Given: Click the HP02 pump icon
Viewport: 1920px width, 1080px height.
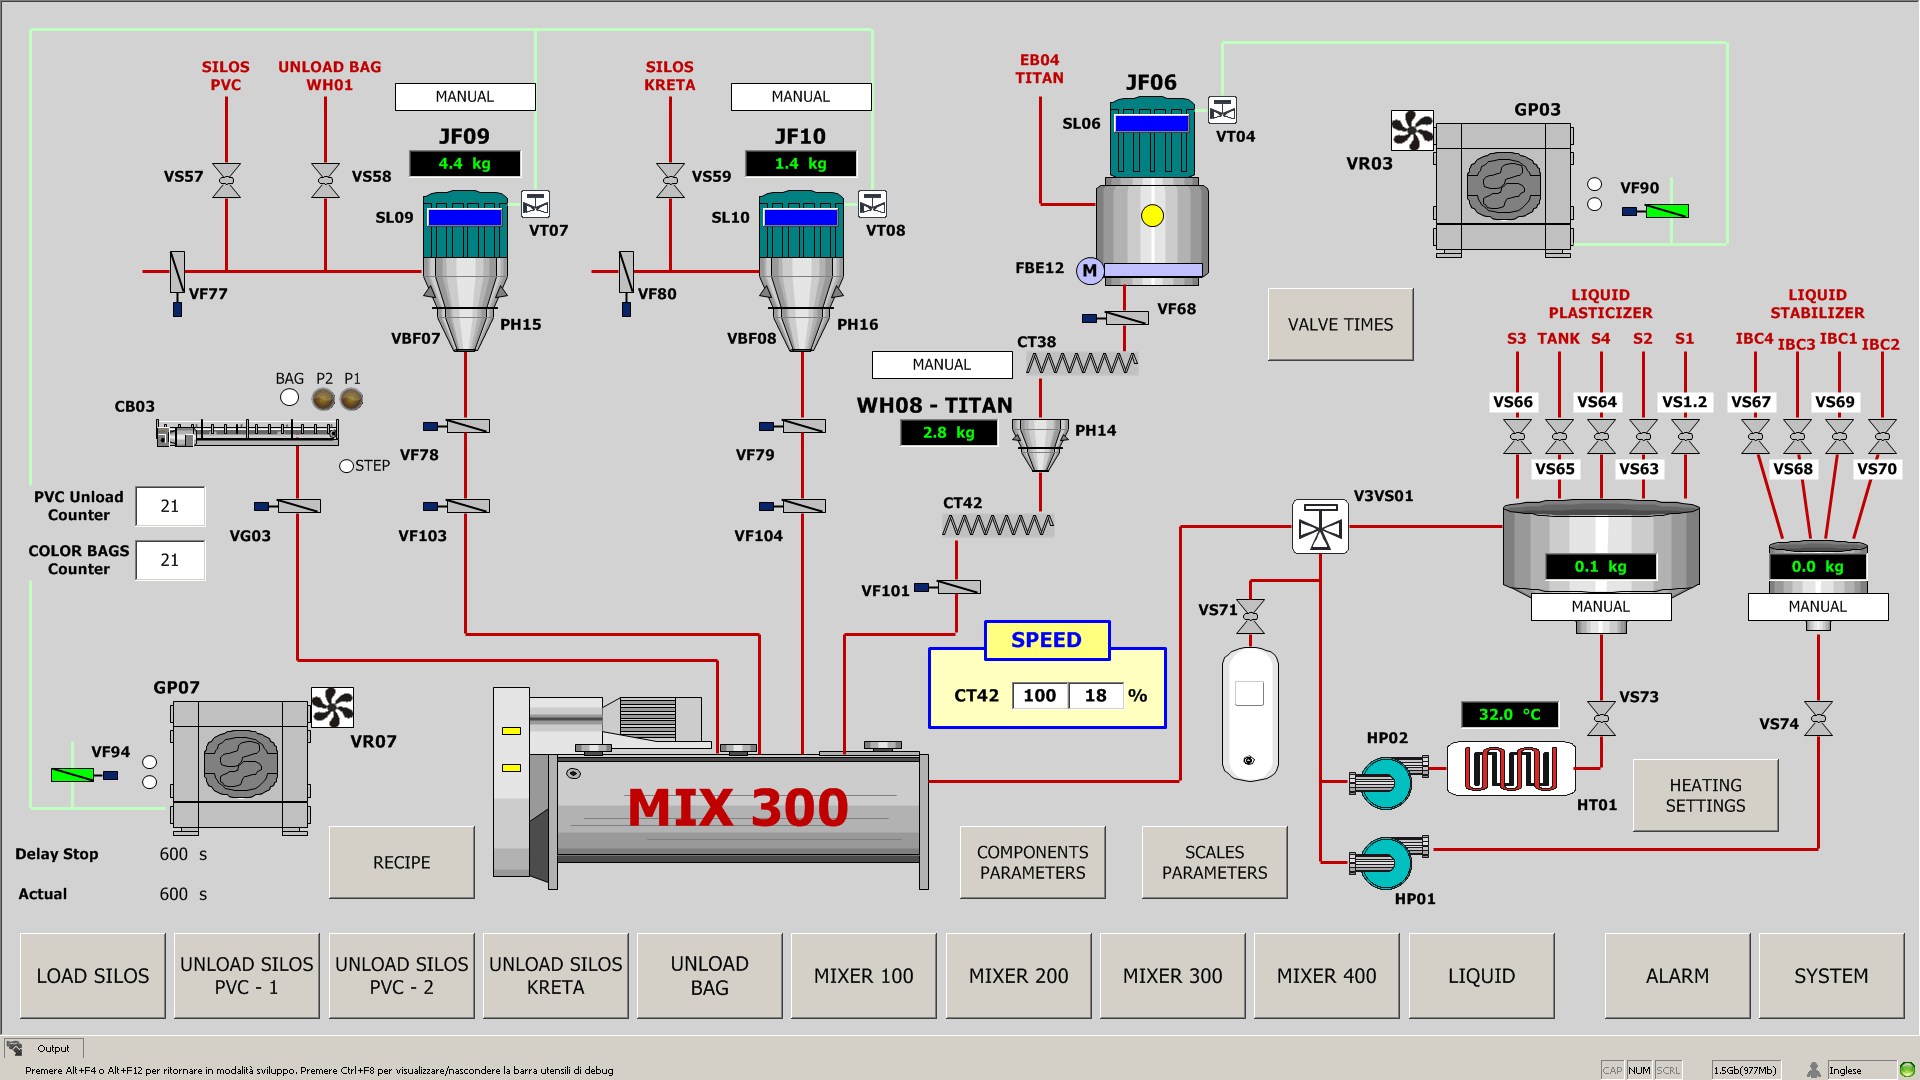Looking at the screenshot, I should [x=1387, y=783].
